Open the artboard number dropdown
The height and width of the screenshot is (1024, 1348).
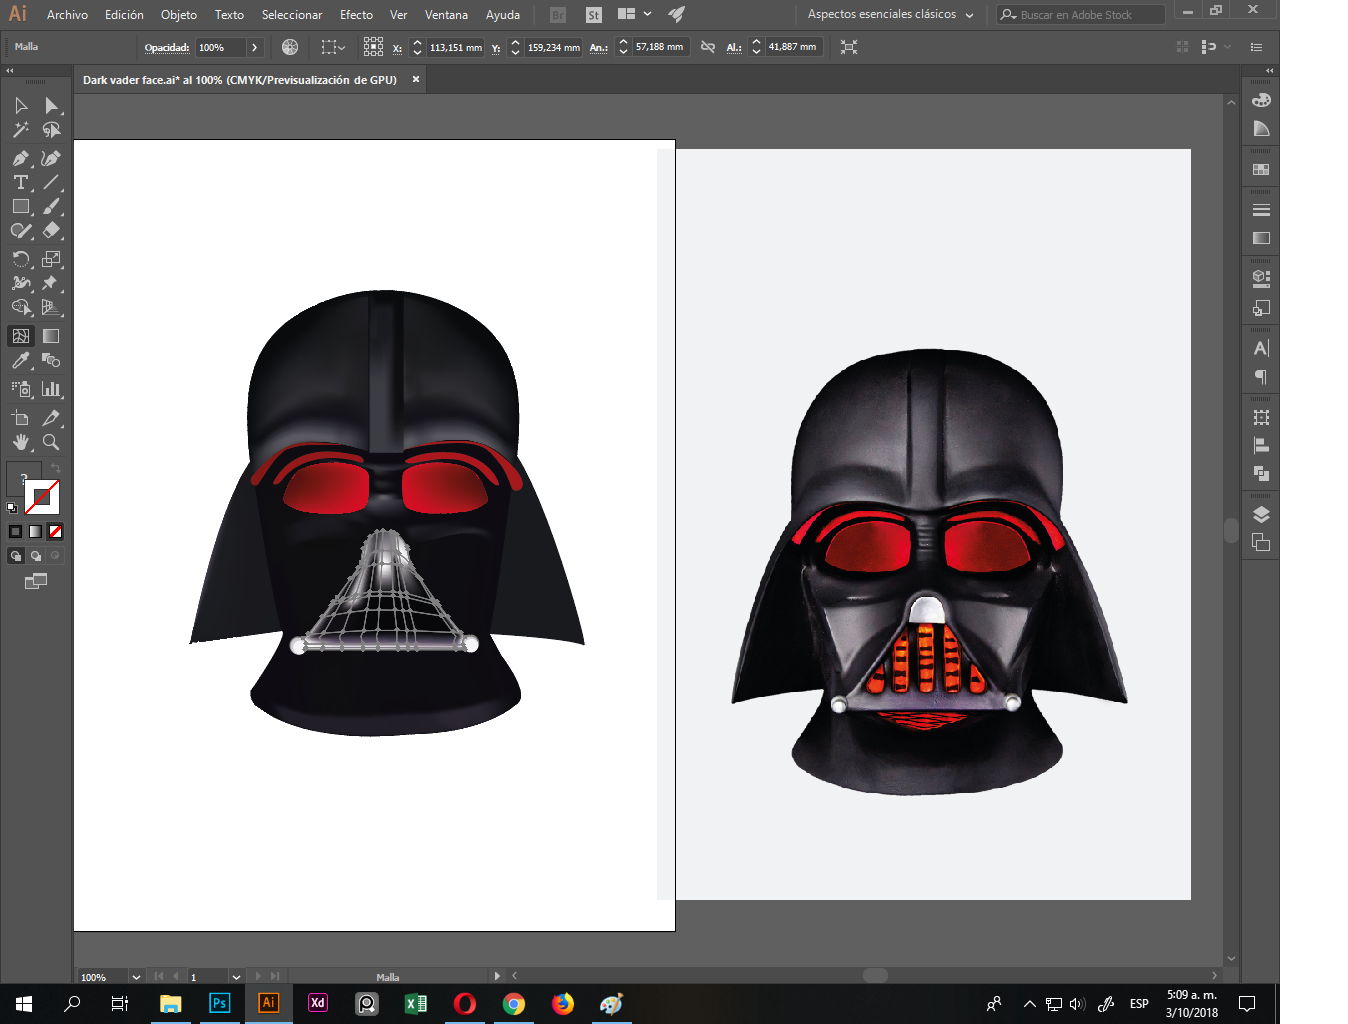point(236,977)
